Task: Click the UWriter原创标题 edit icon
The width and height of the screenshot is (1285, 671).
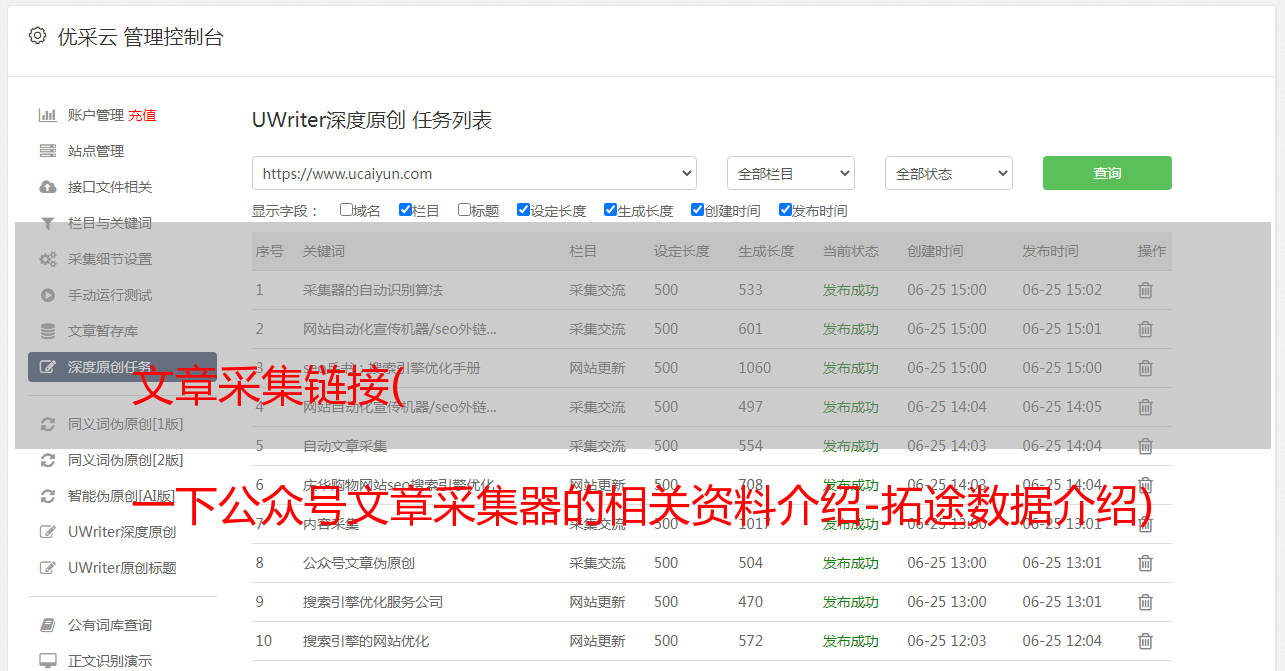Action: (47, 568)
